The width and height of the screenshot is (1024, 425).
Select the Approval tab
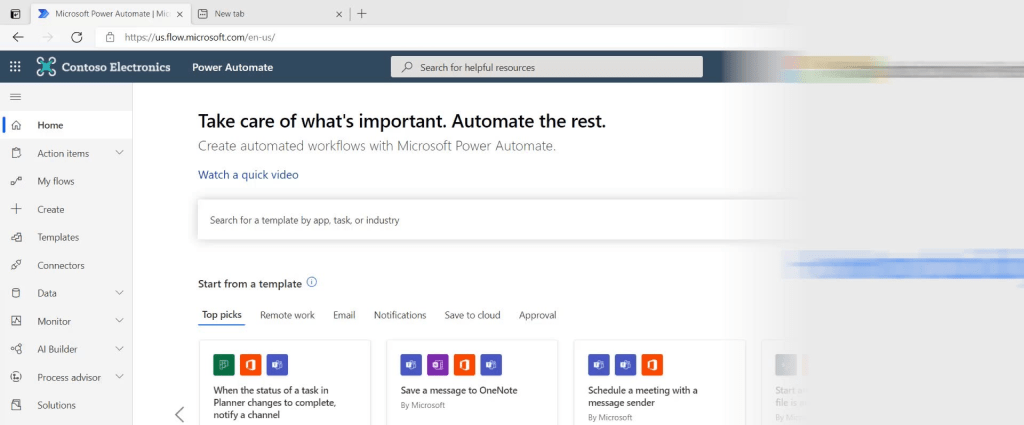coord(537,315)
